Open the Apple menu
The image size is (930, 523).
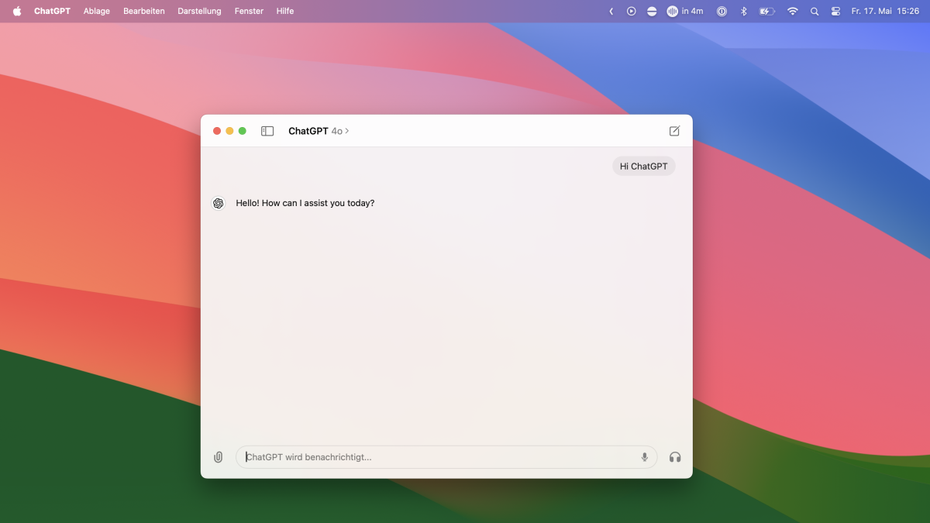[x=17, y=11]
